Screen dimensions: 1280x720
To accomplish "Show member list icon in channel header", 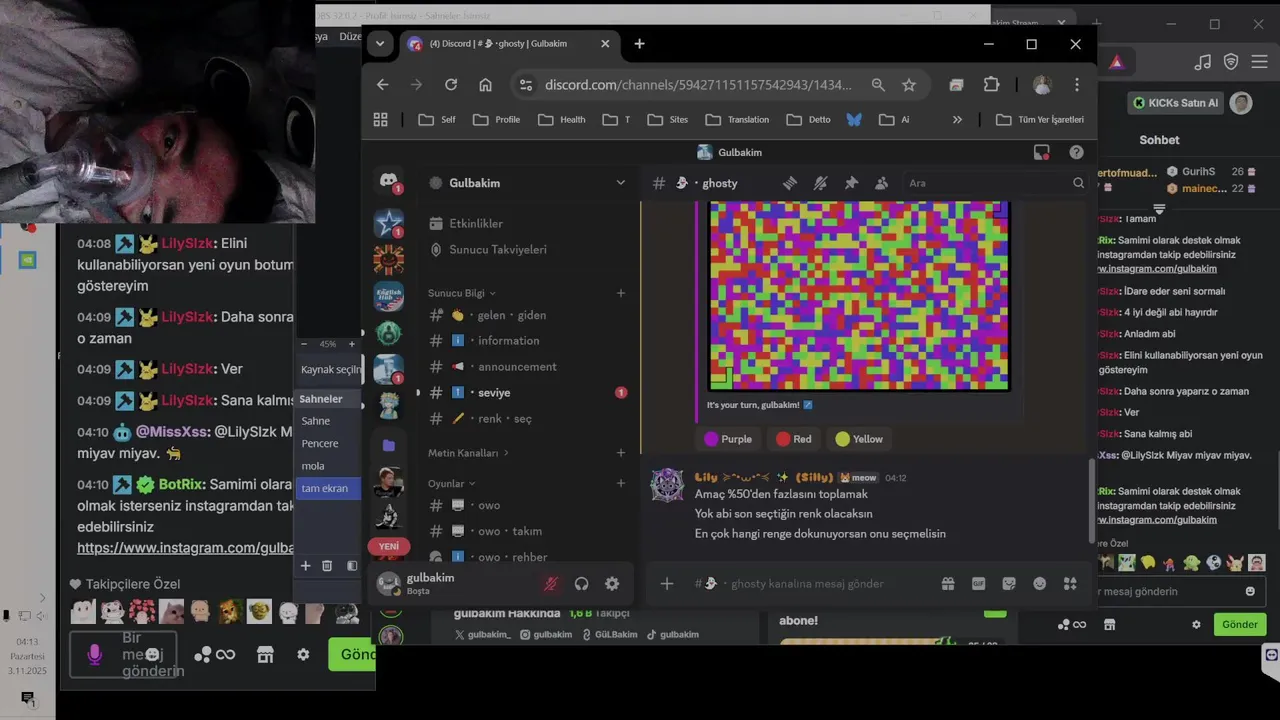I will pos(881,183).
